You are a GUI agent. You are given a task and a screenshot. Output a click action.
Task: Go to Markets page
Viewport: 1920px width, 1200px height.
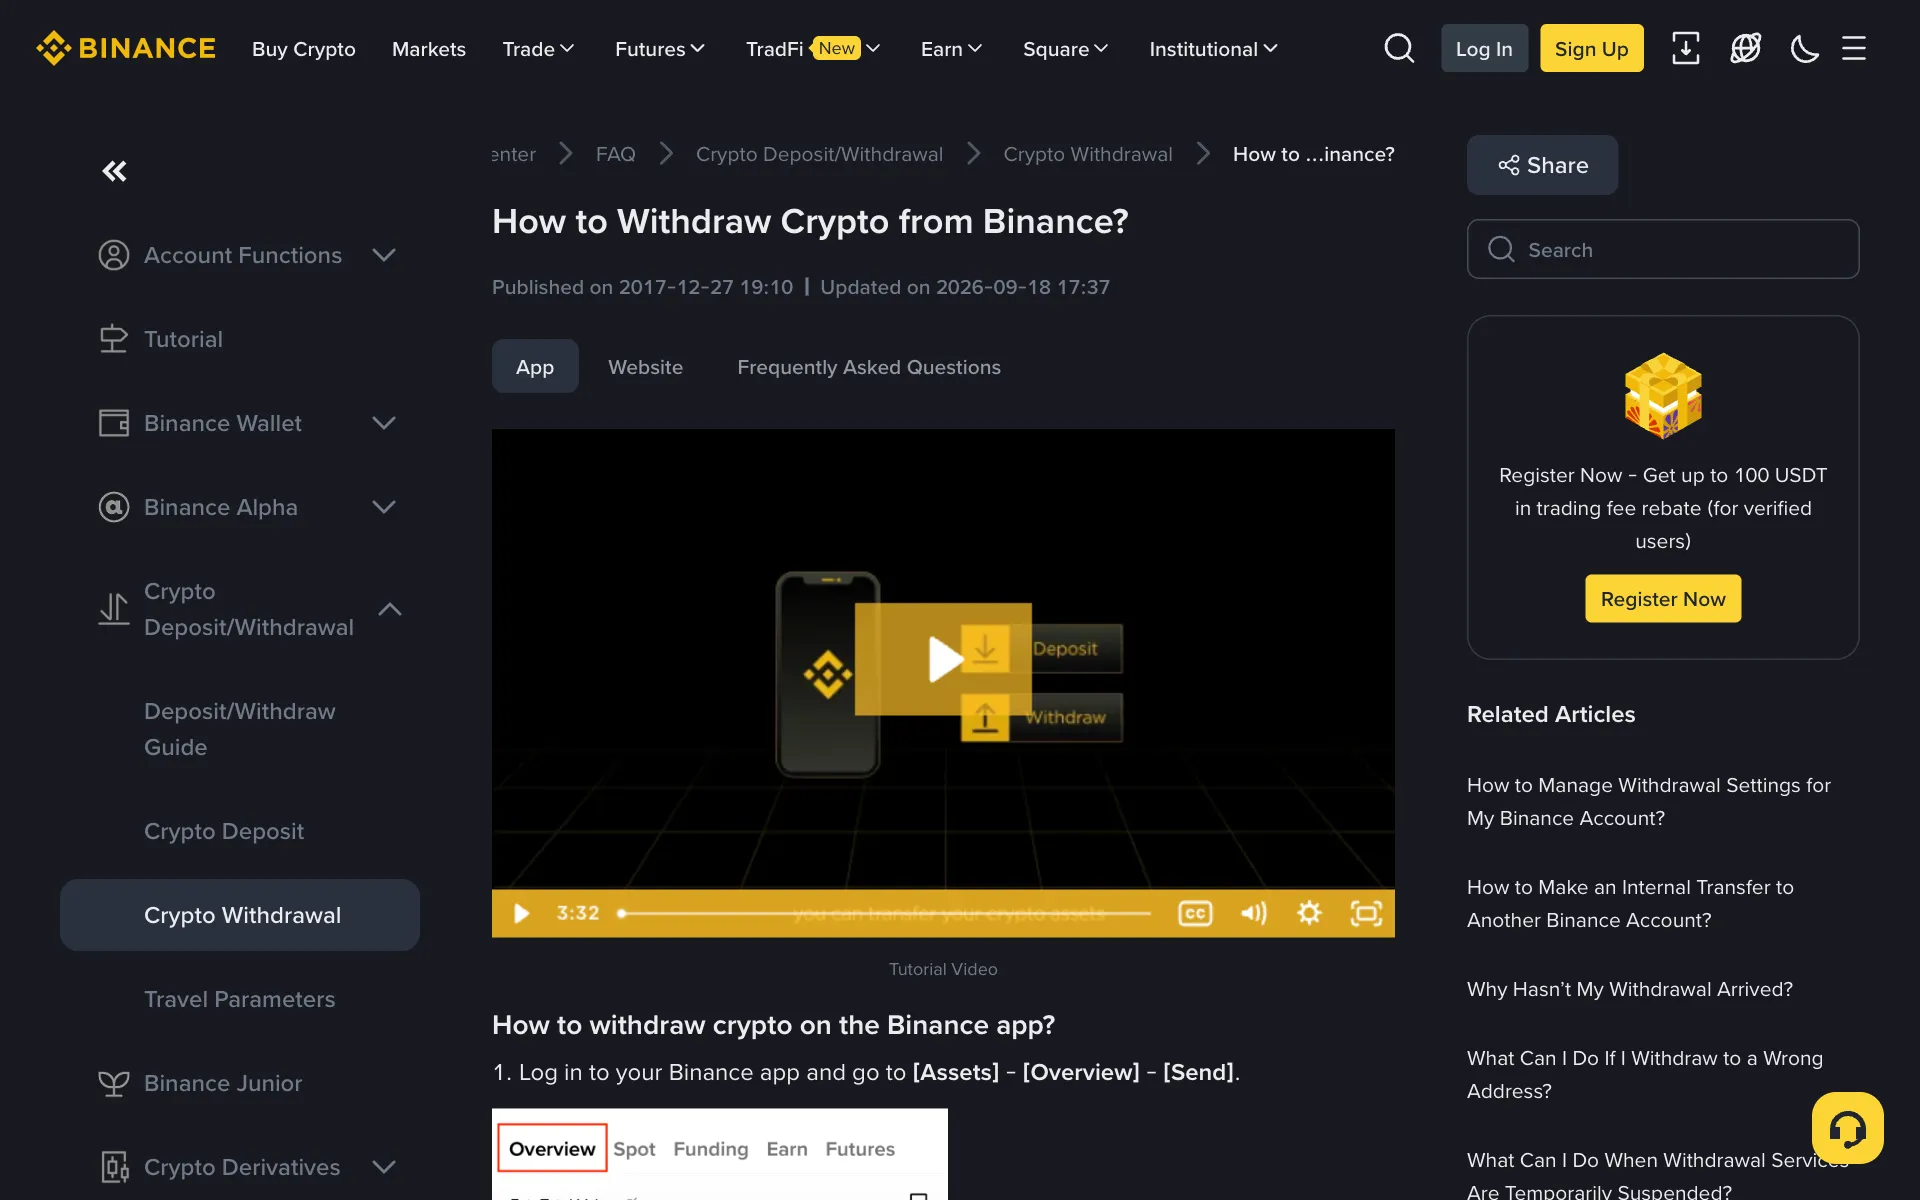coord(429,49)
